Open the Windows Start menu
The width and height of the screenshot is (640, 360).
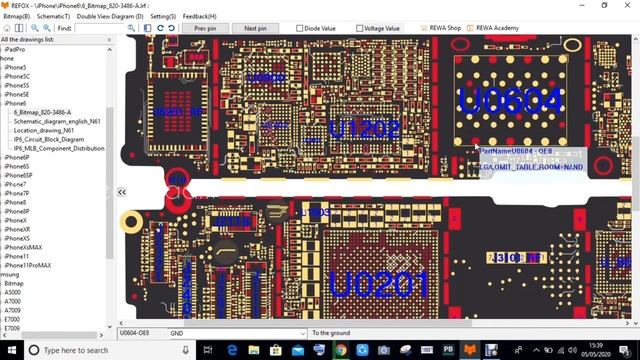(x=12, y=350)
